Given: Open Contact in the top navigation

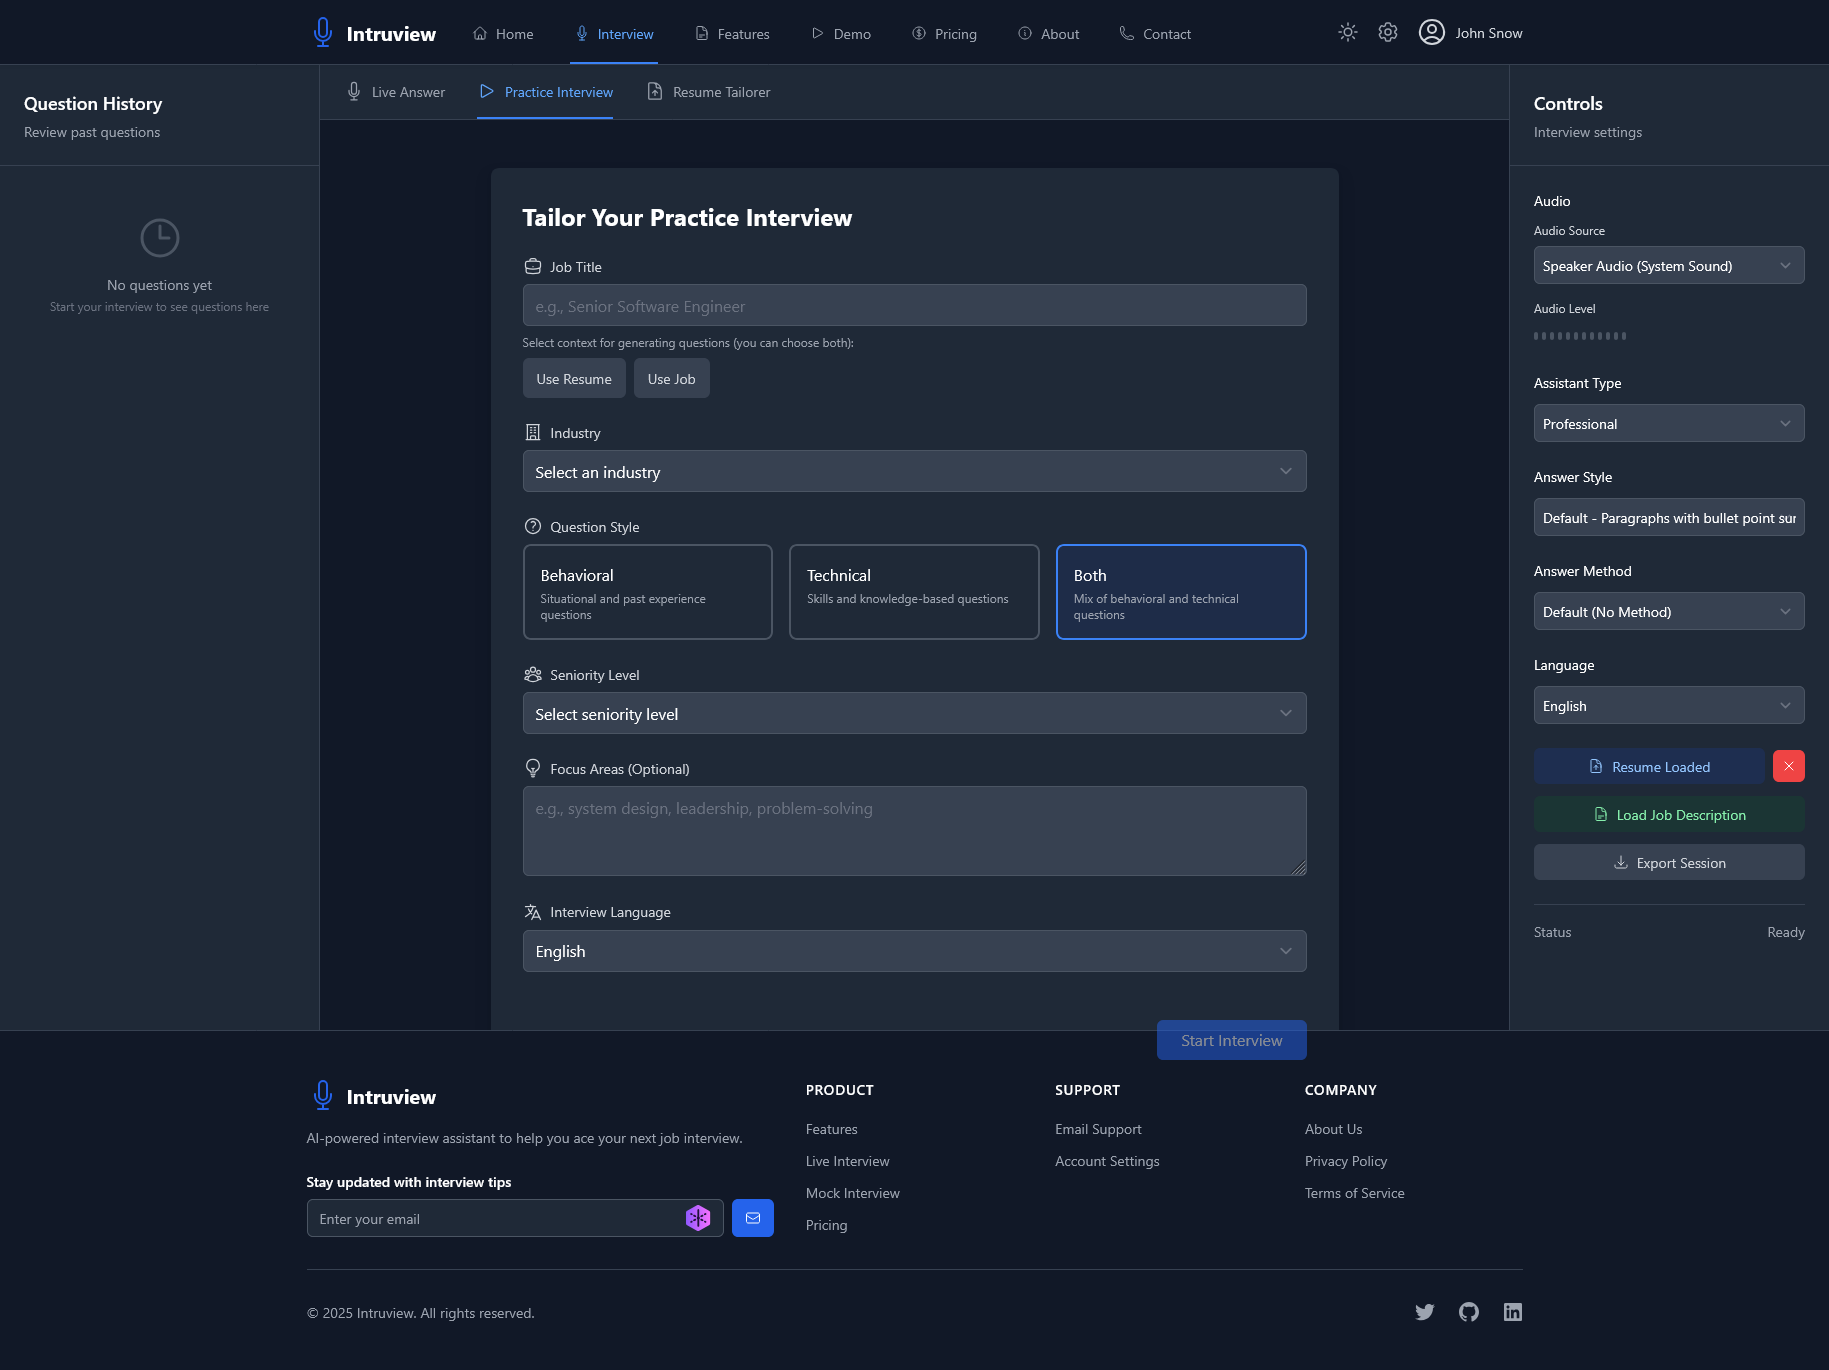Looking at the screenshot, I should [x=1155, y=34].
